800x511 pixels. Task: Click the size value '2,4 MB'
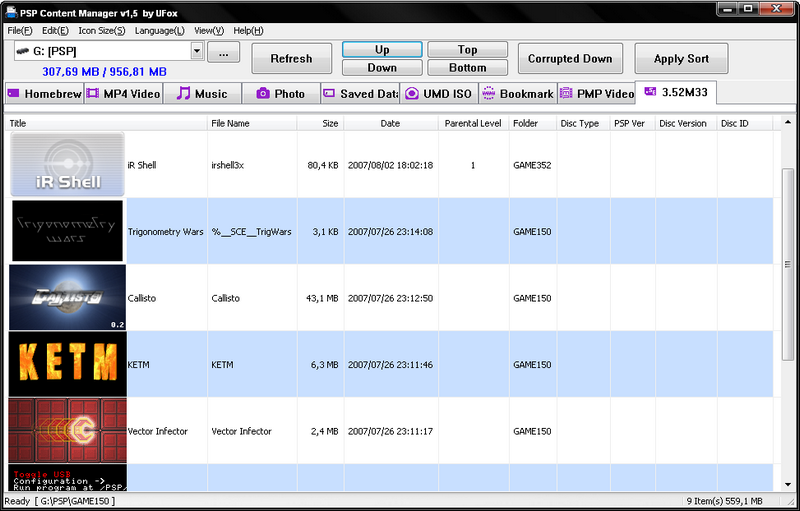(x=324, y=431)
